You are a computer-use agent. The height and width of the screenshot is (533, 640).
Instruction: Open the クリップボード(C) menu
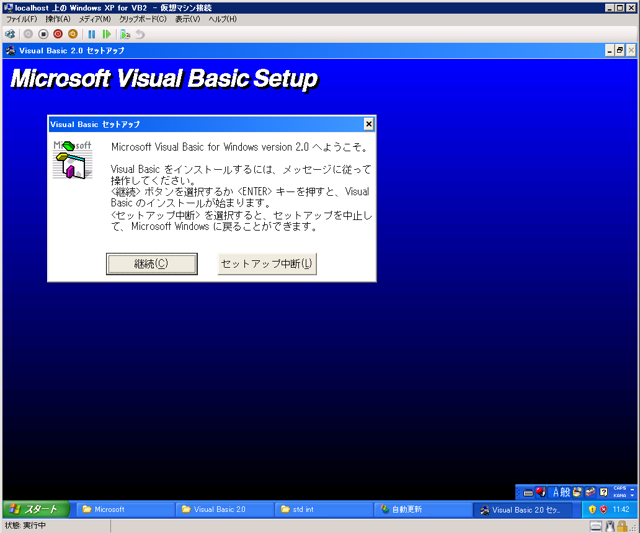coord(143,19)
